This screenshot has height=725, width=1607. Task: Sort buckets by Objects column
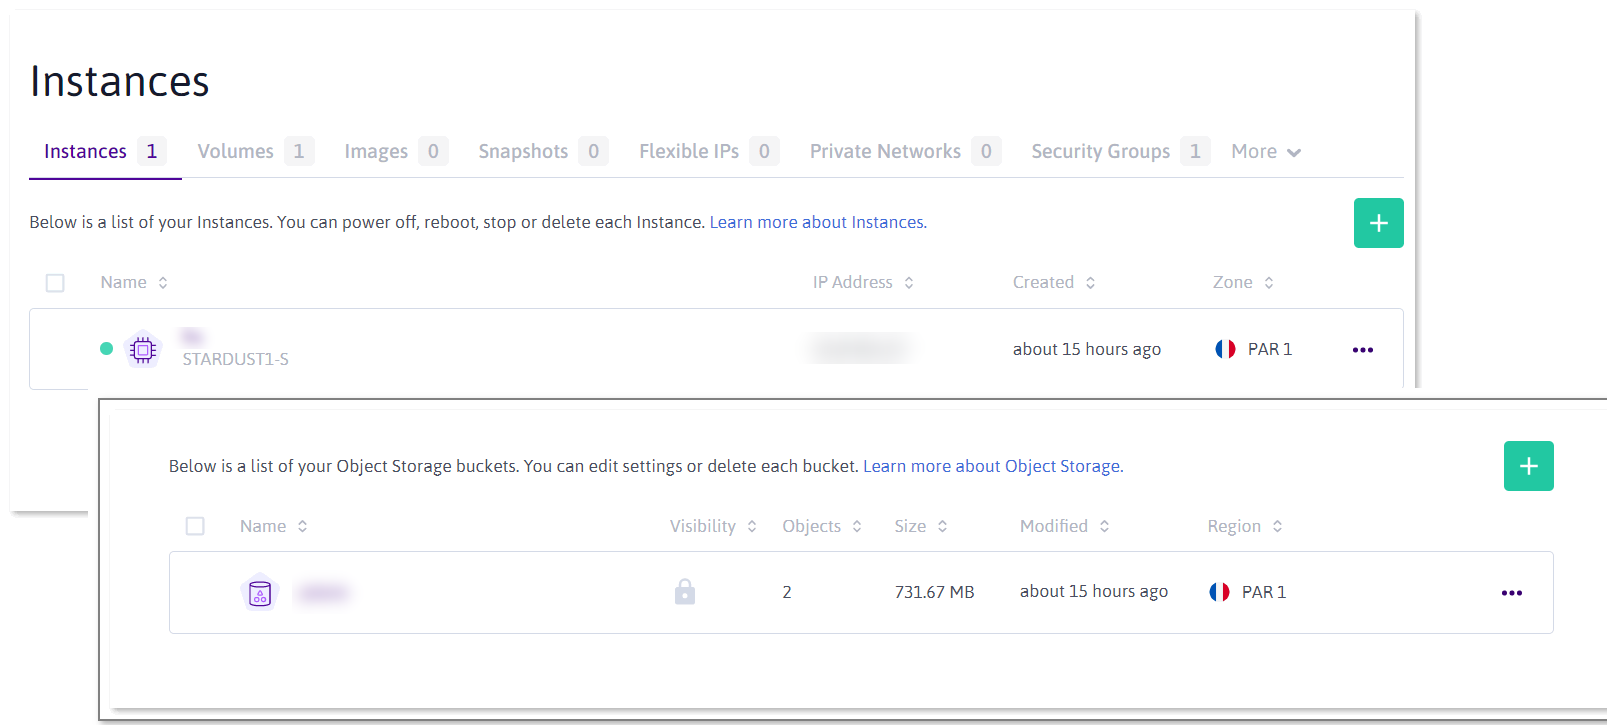coord(822,526)
